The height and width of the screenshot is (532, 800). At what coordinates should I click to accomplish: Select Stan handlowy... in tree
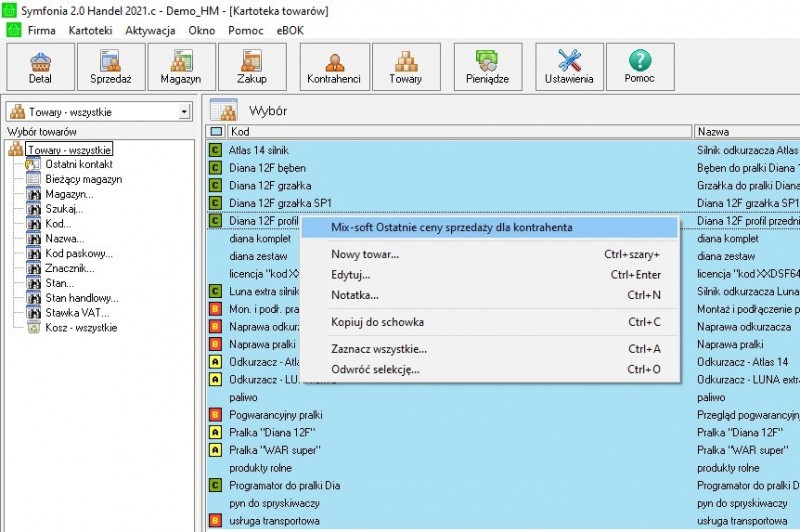click(82, 297)
